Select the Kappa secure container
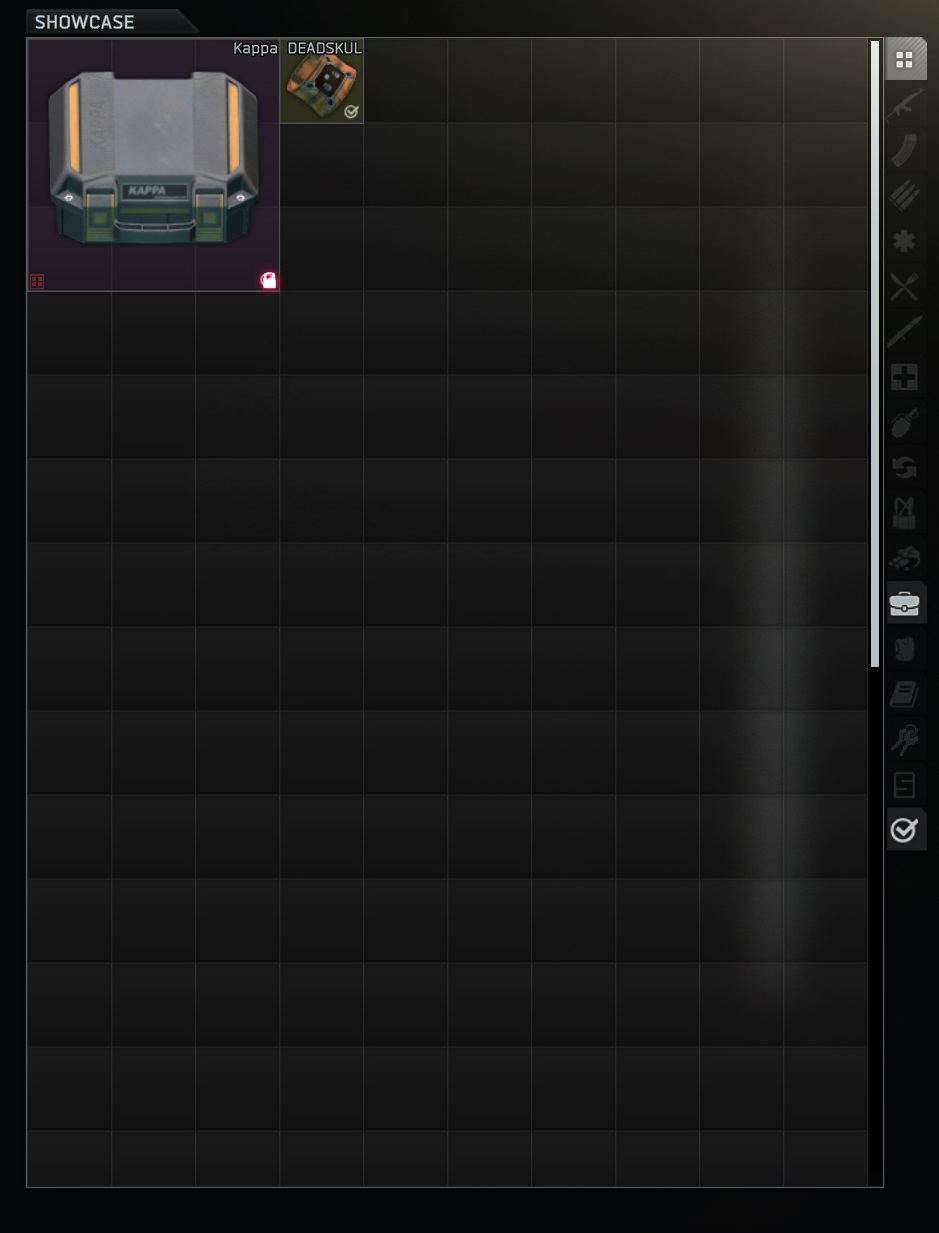Screen dimensions: 939x1233 click(153, 165)
